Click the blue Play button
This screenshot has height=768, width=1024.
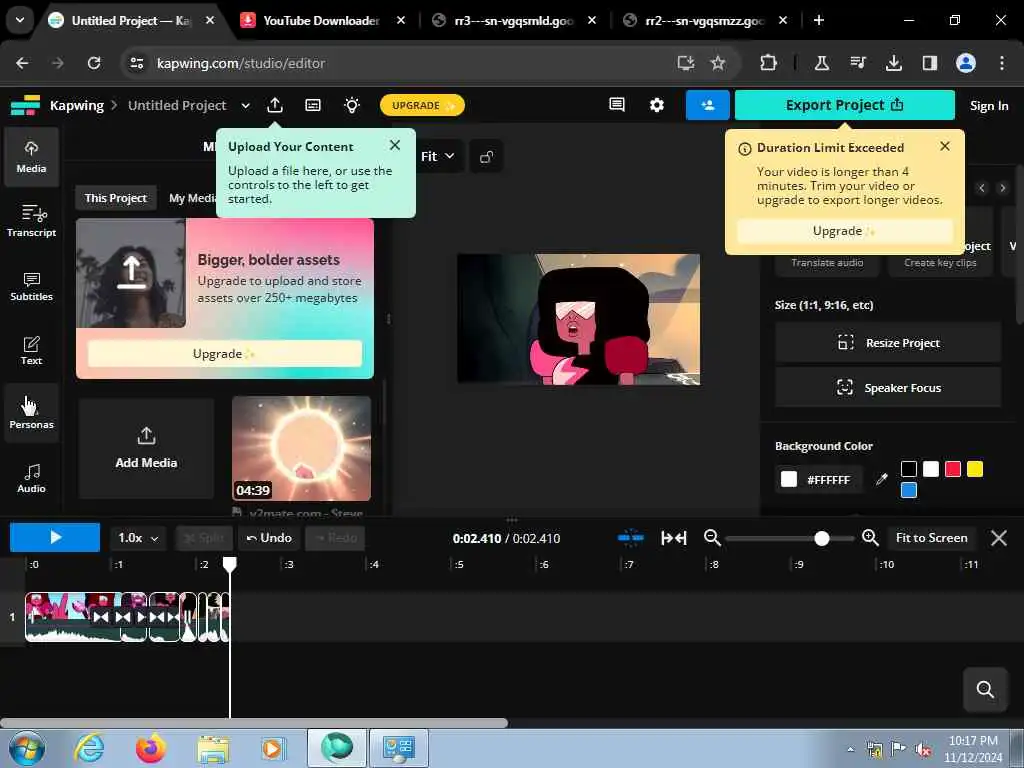(55, 537)
